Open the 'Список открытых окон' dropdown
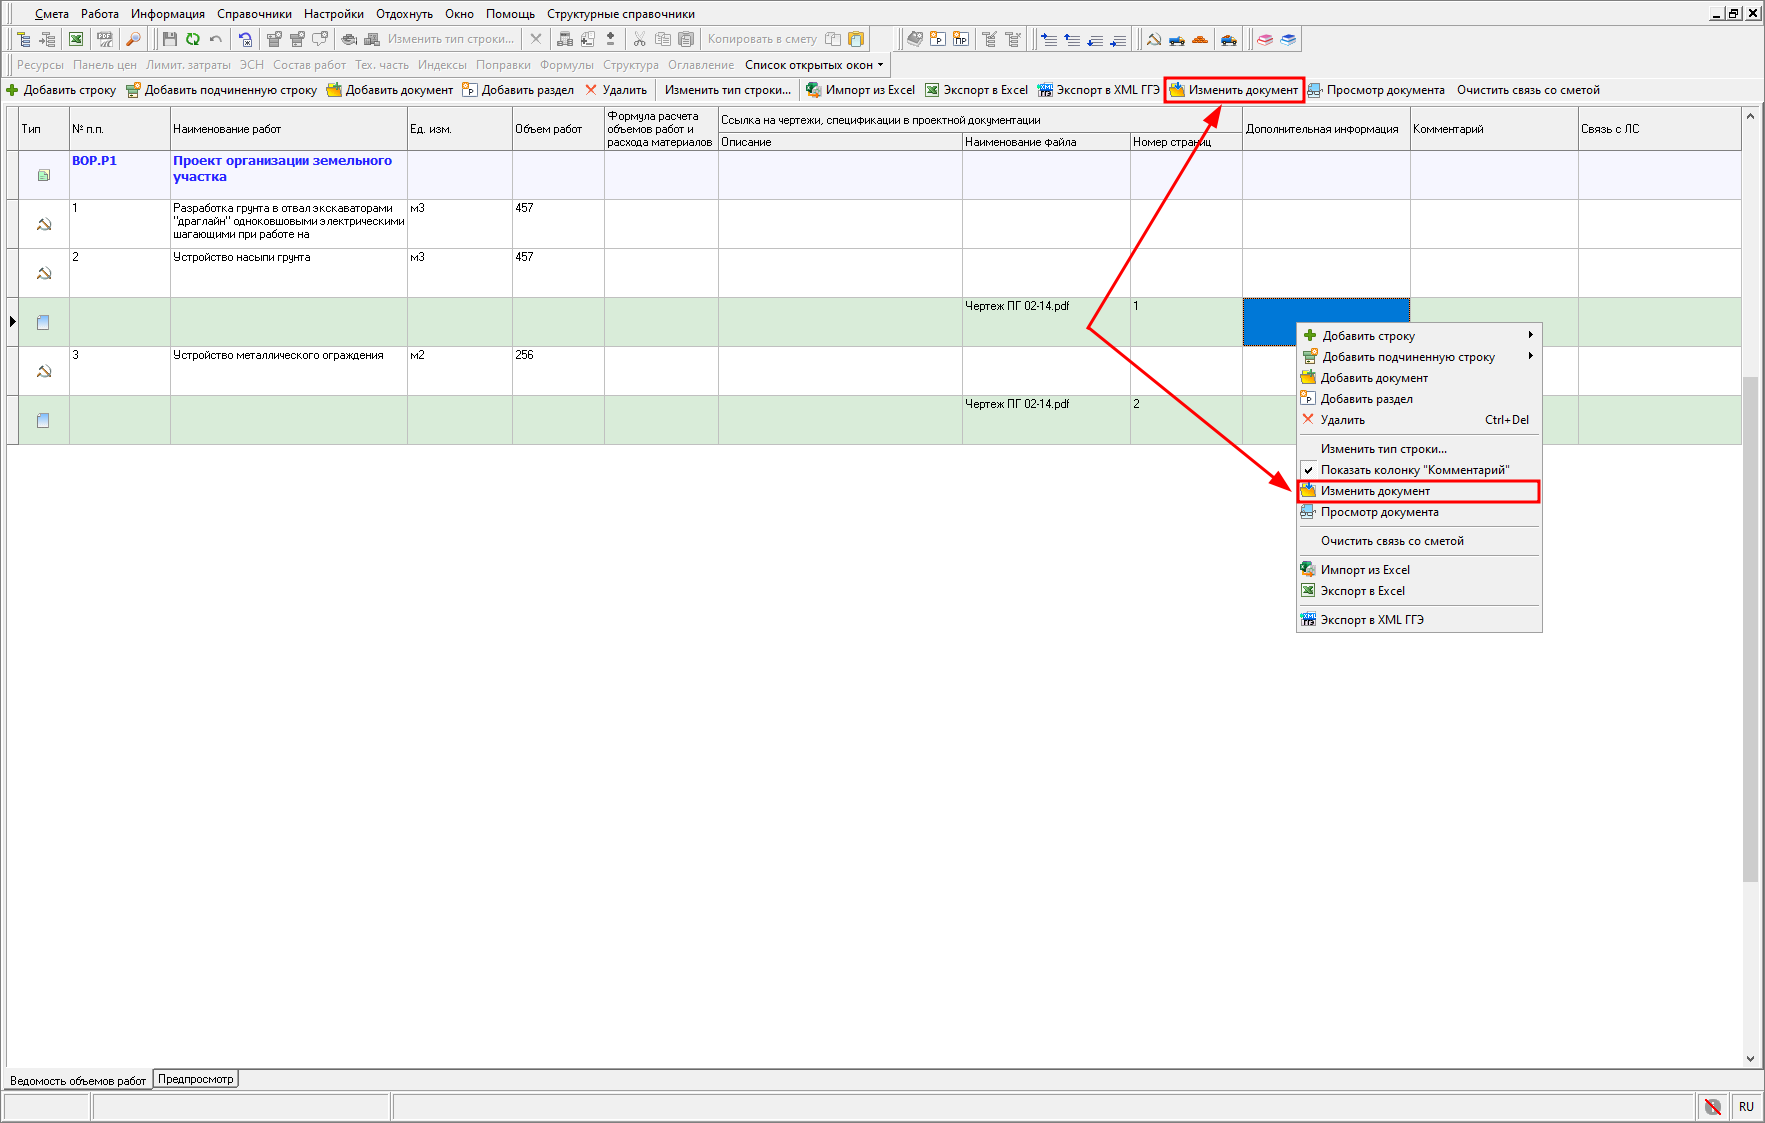The width and height of the screenshot is (1765, 1123). (814, 65)
